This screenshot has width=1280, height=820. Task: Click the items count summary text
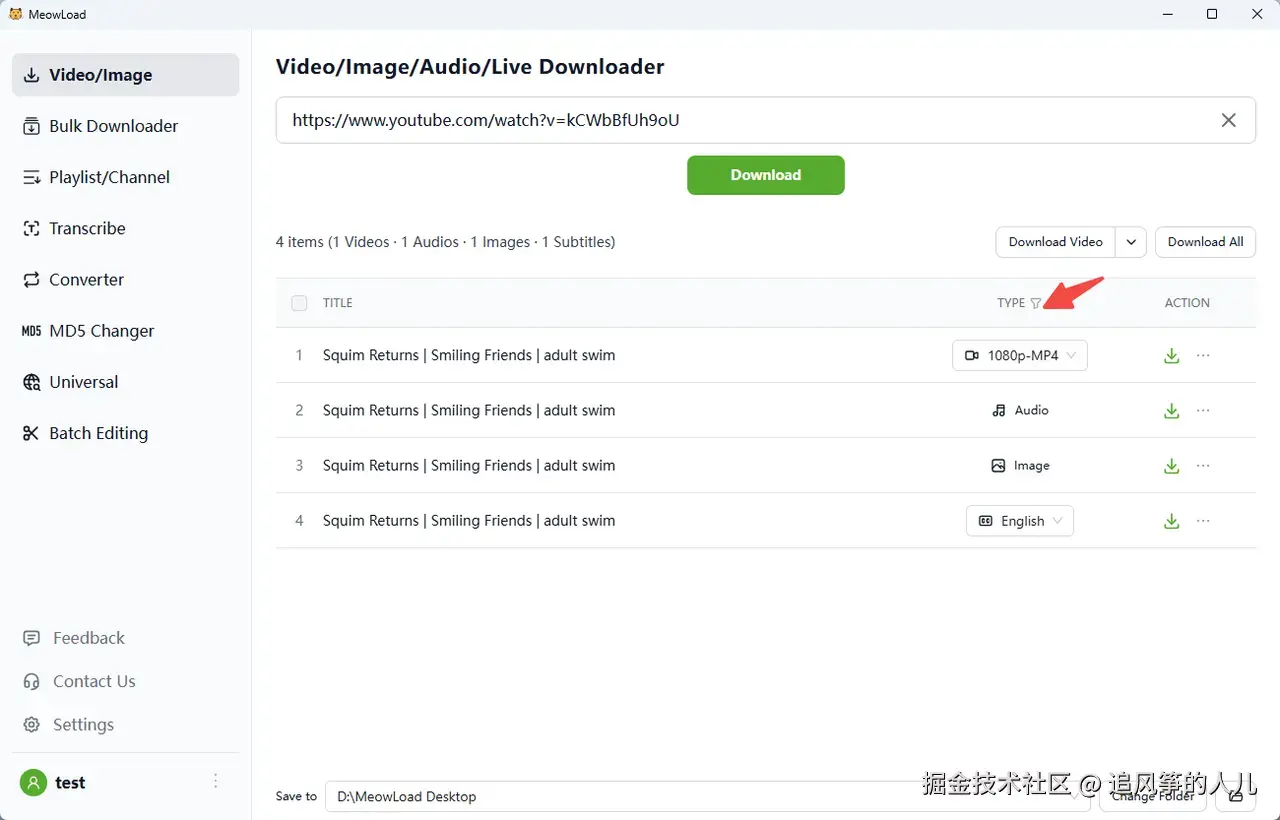(x=445, y=242)
